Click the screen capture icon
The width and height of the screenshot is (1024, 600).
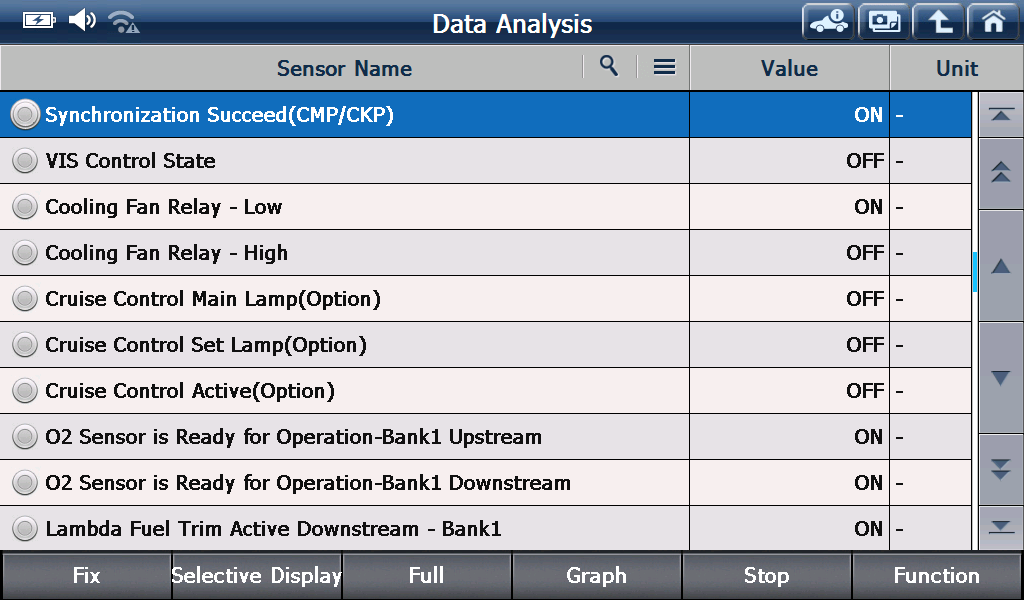(x=884, y=22)
